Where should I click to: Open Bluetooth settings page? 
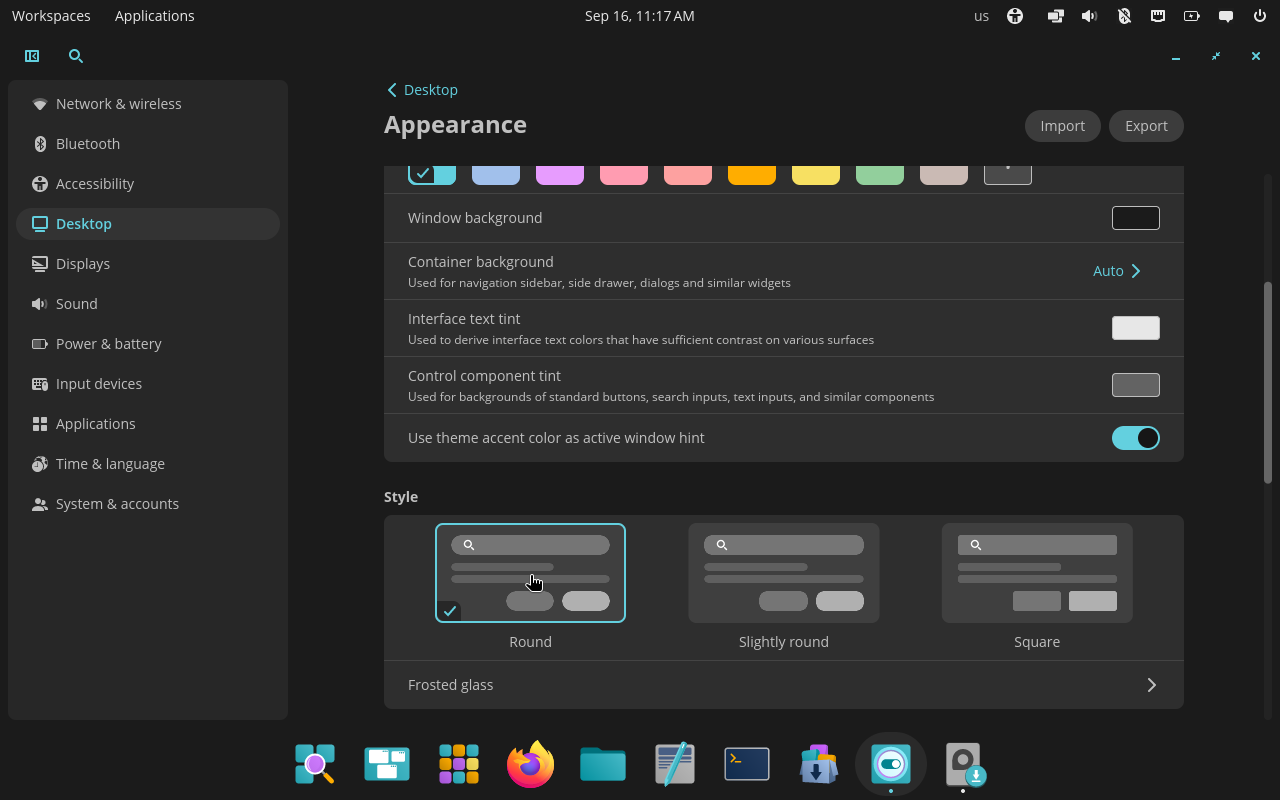[x=148, y=144]
